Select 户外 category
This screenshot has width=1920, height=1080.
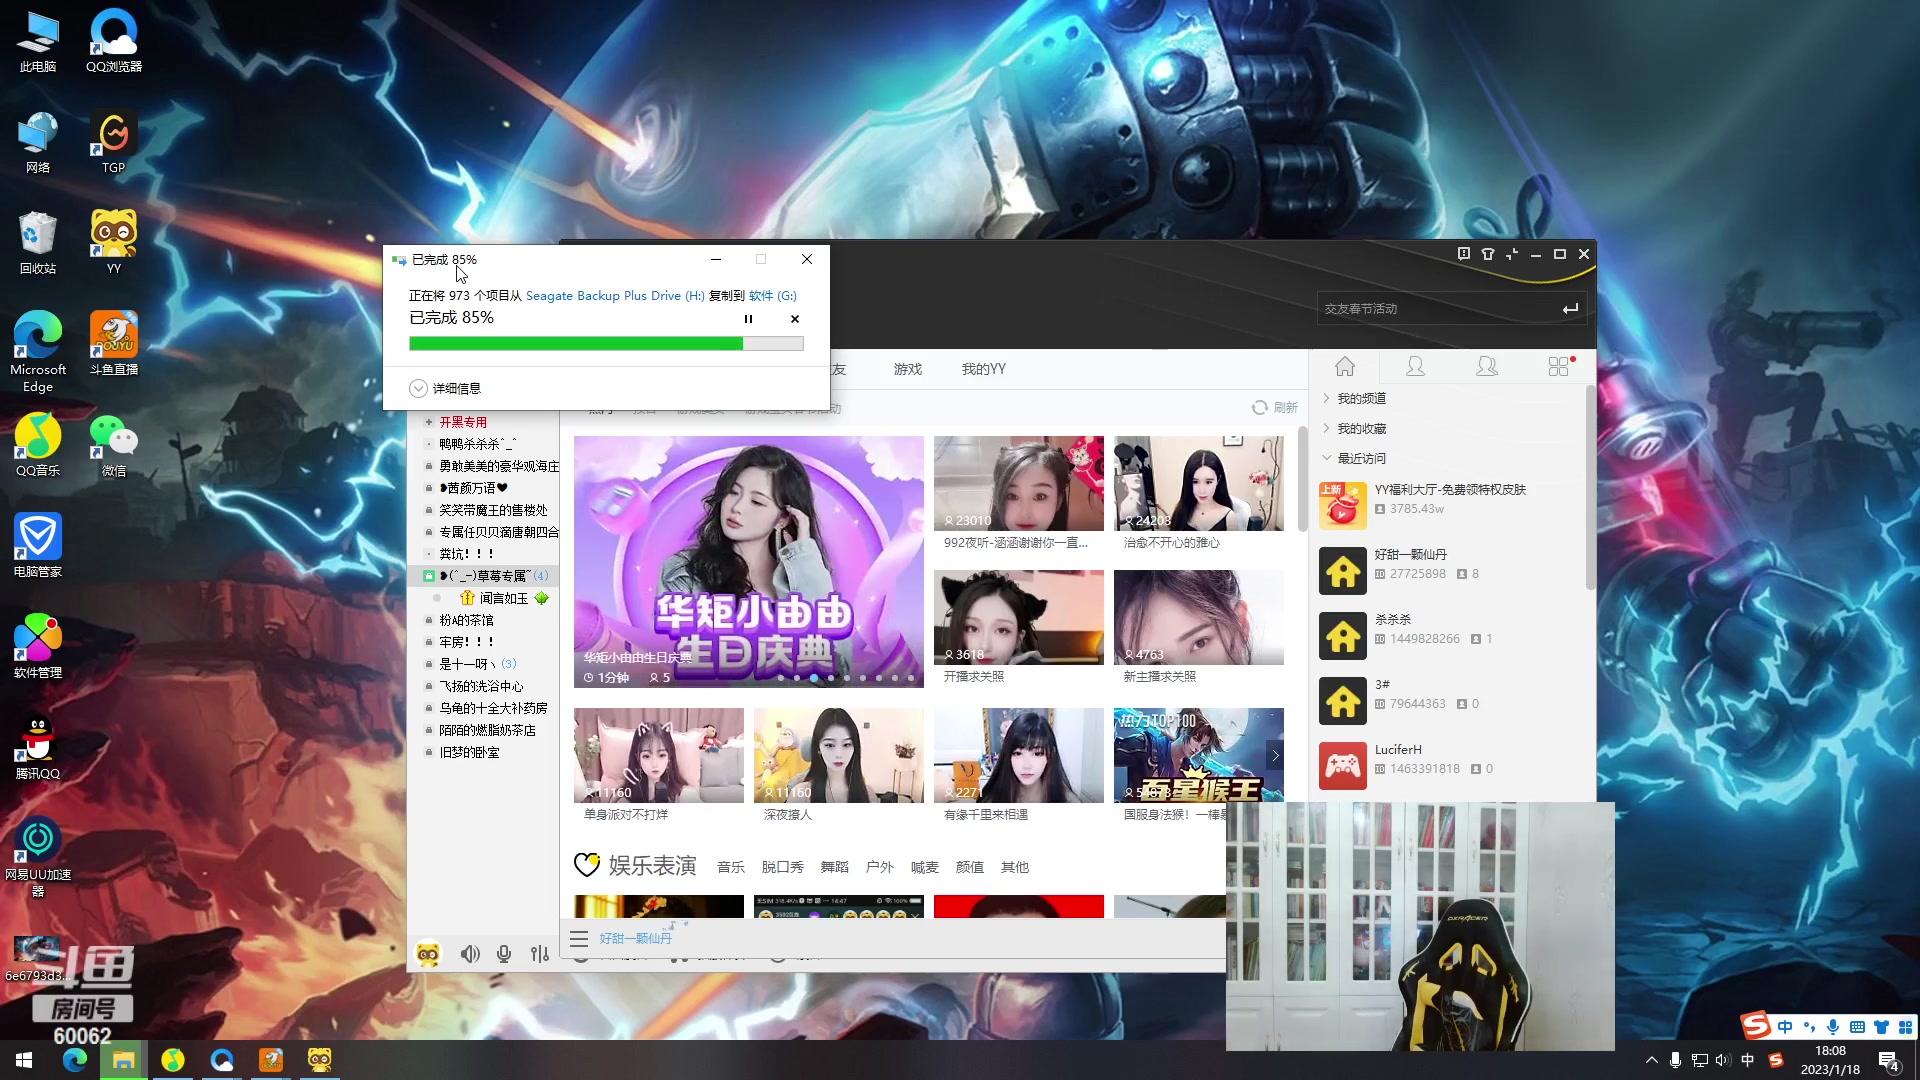point(880,867)
